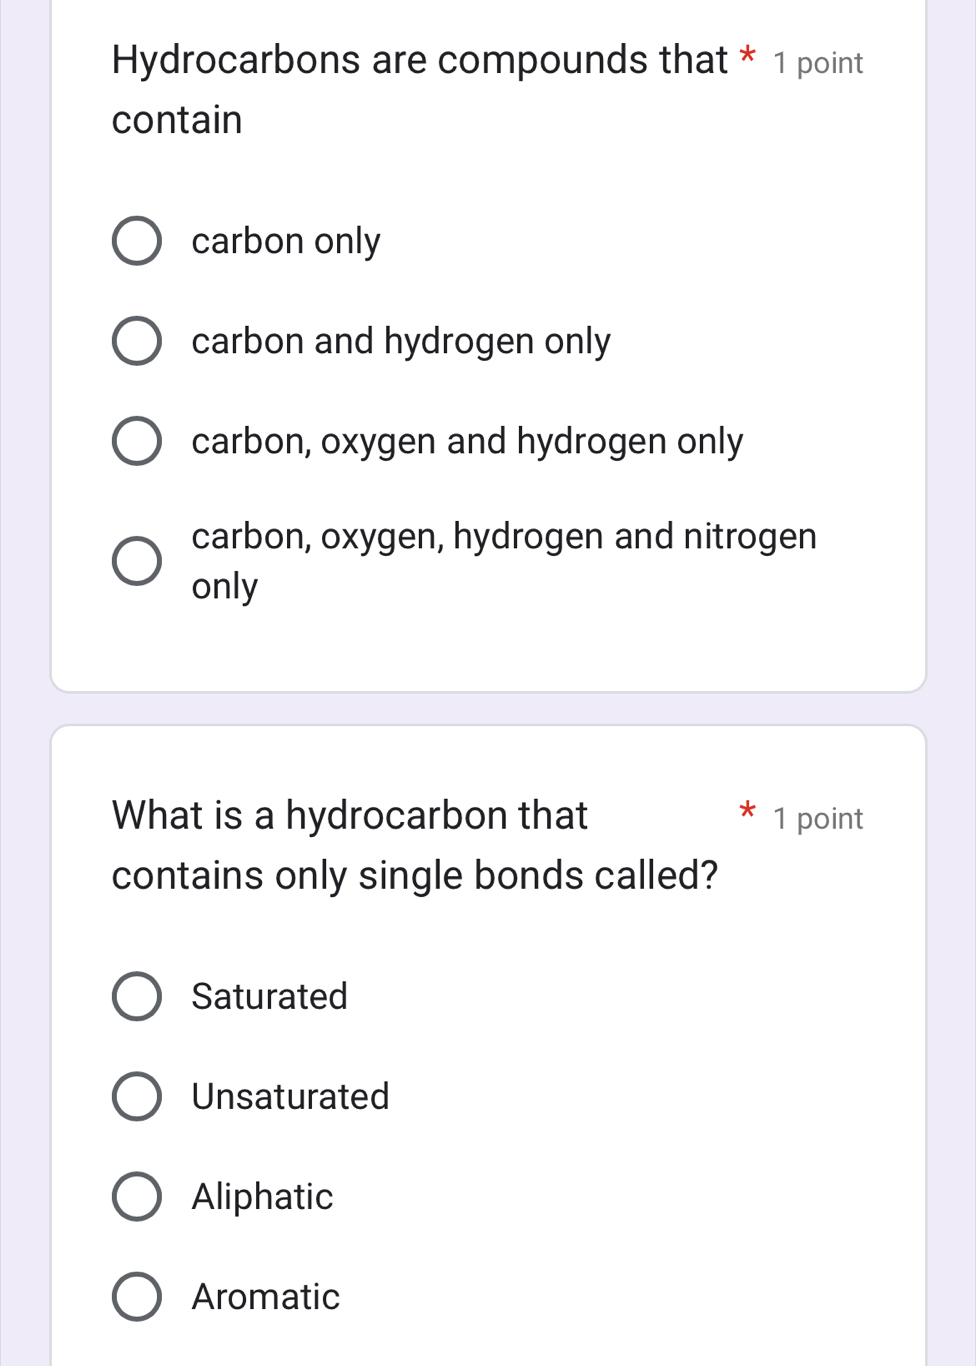
Task: Click the 'carbon and hydrogen only' label text
Action: tap(401, 341)
